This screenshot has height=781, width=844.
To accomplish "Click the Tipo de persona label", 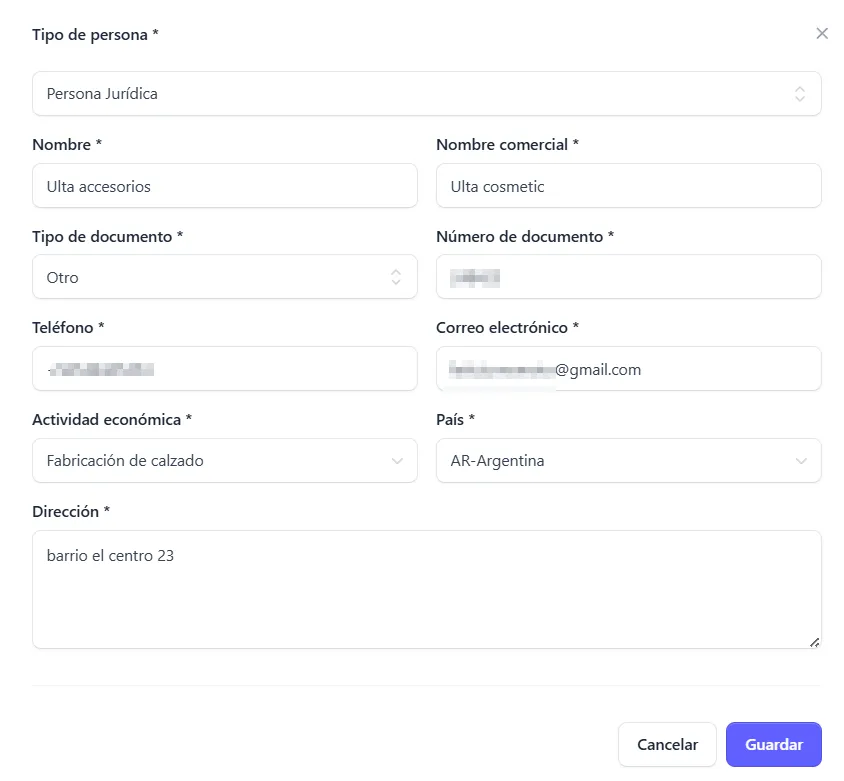I will click(x=95, y=35).
